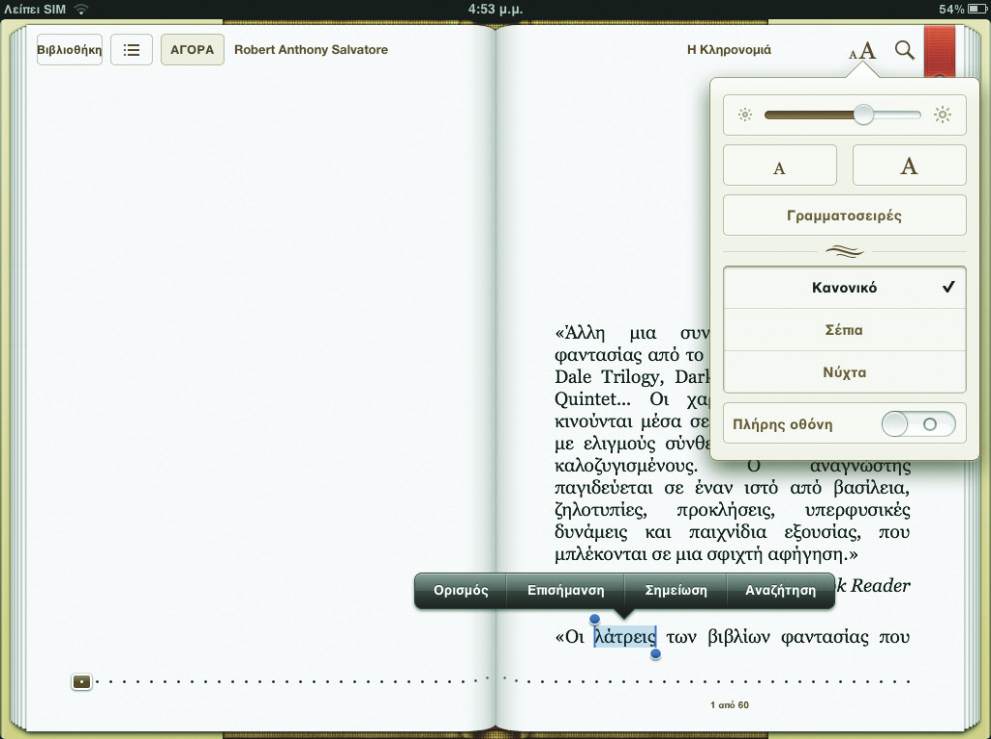This screenshot has height=739, width=991.
Task: Select the Νύχτα theme
Action: point(844,372)
